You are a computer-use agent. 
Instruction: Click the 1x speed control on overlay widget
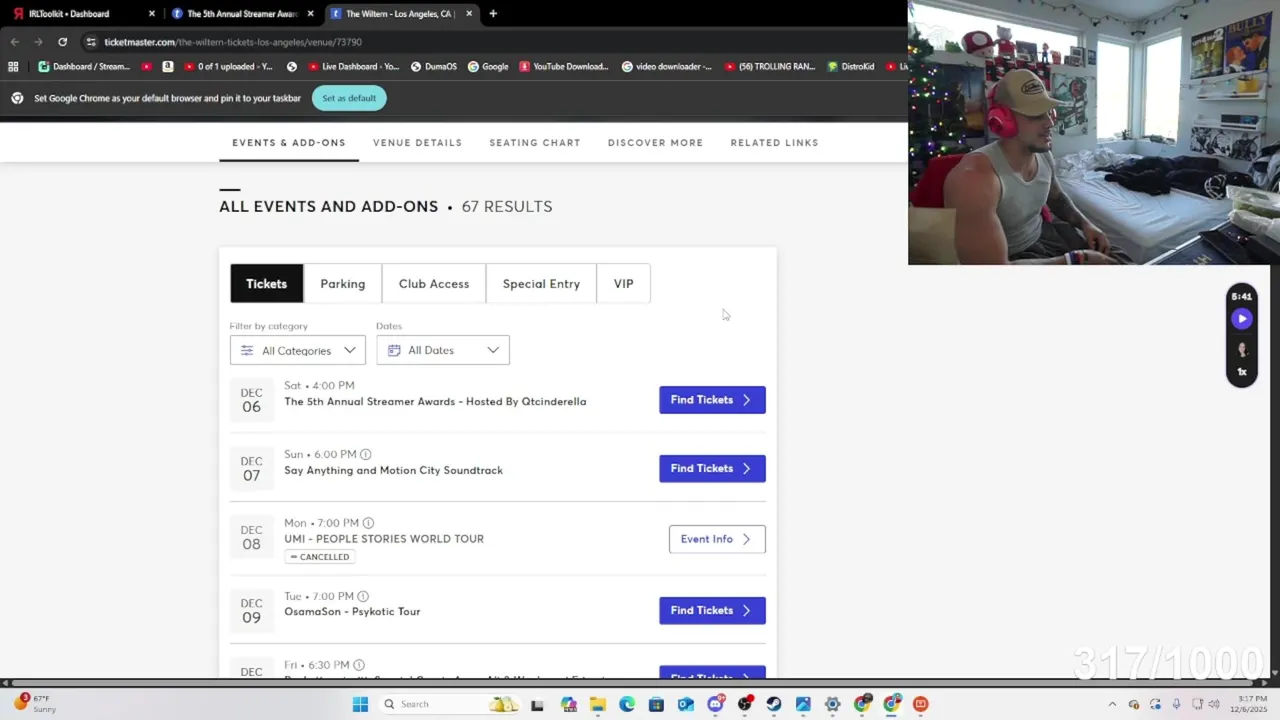pos(1242,372)
